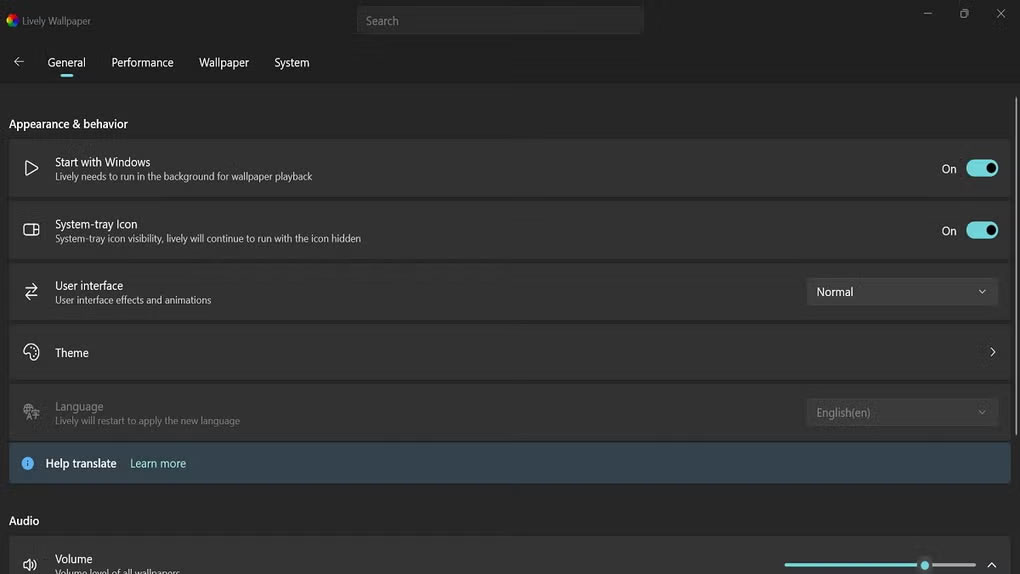Click the Lively Wallpaper app logo

point(12,20)
